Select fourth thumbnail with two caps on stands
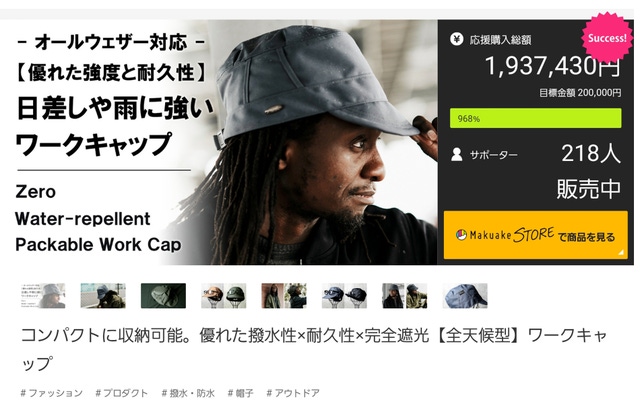This screenshot has height=414, width=640. point(224,296)
